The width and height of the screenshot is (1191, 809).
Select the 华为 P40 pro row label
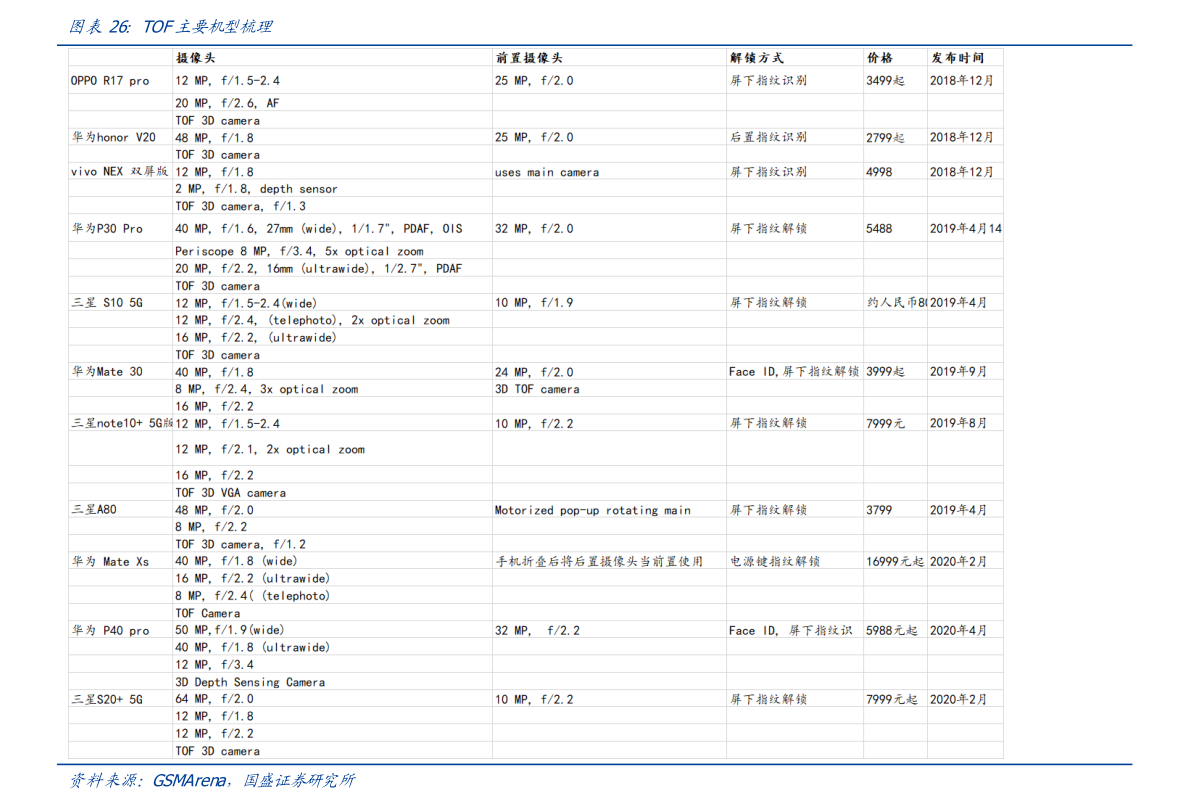(110, 630)
